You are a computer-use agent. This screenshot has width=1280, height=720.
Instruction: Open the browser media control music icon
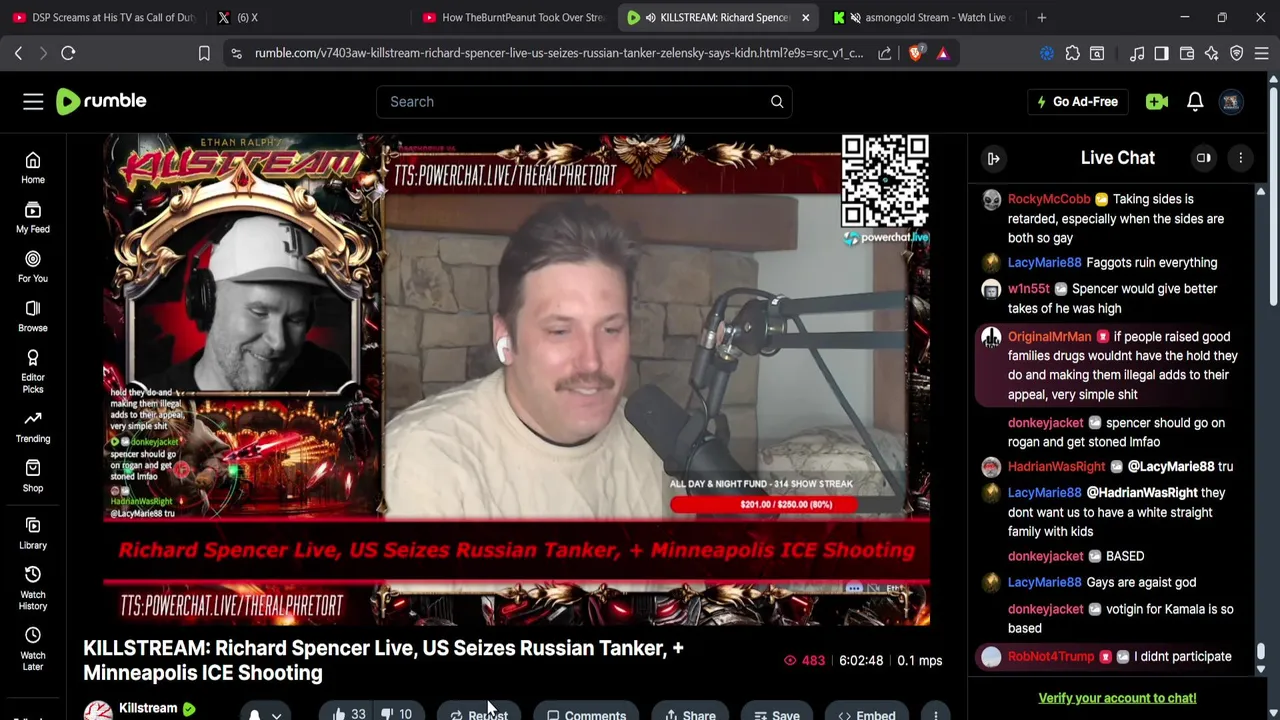(1137, 53)
